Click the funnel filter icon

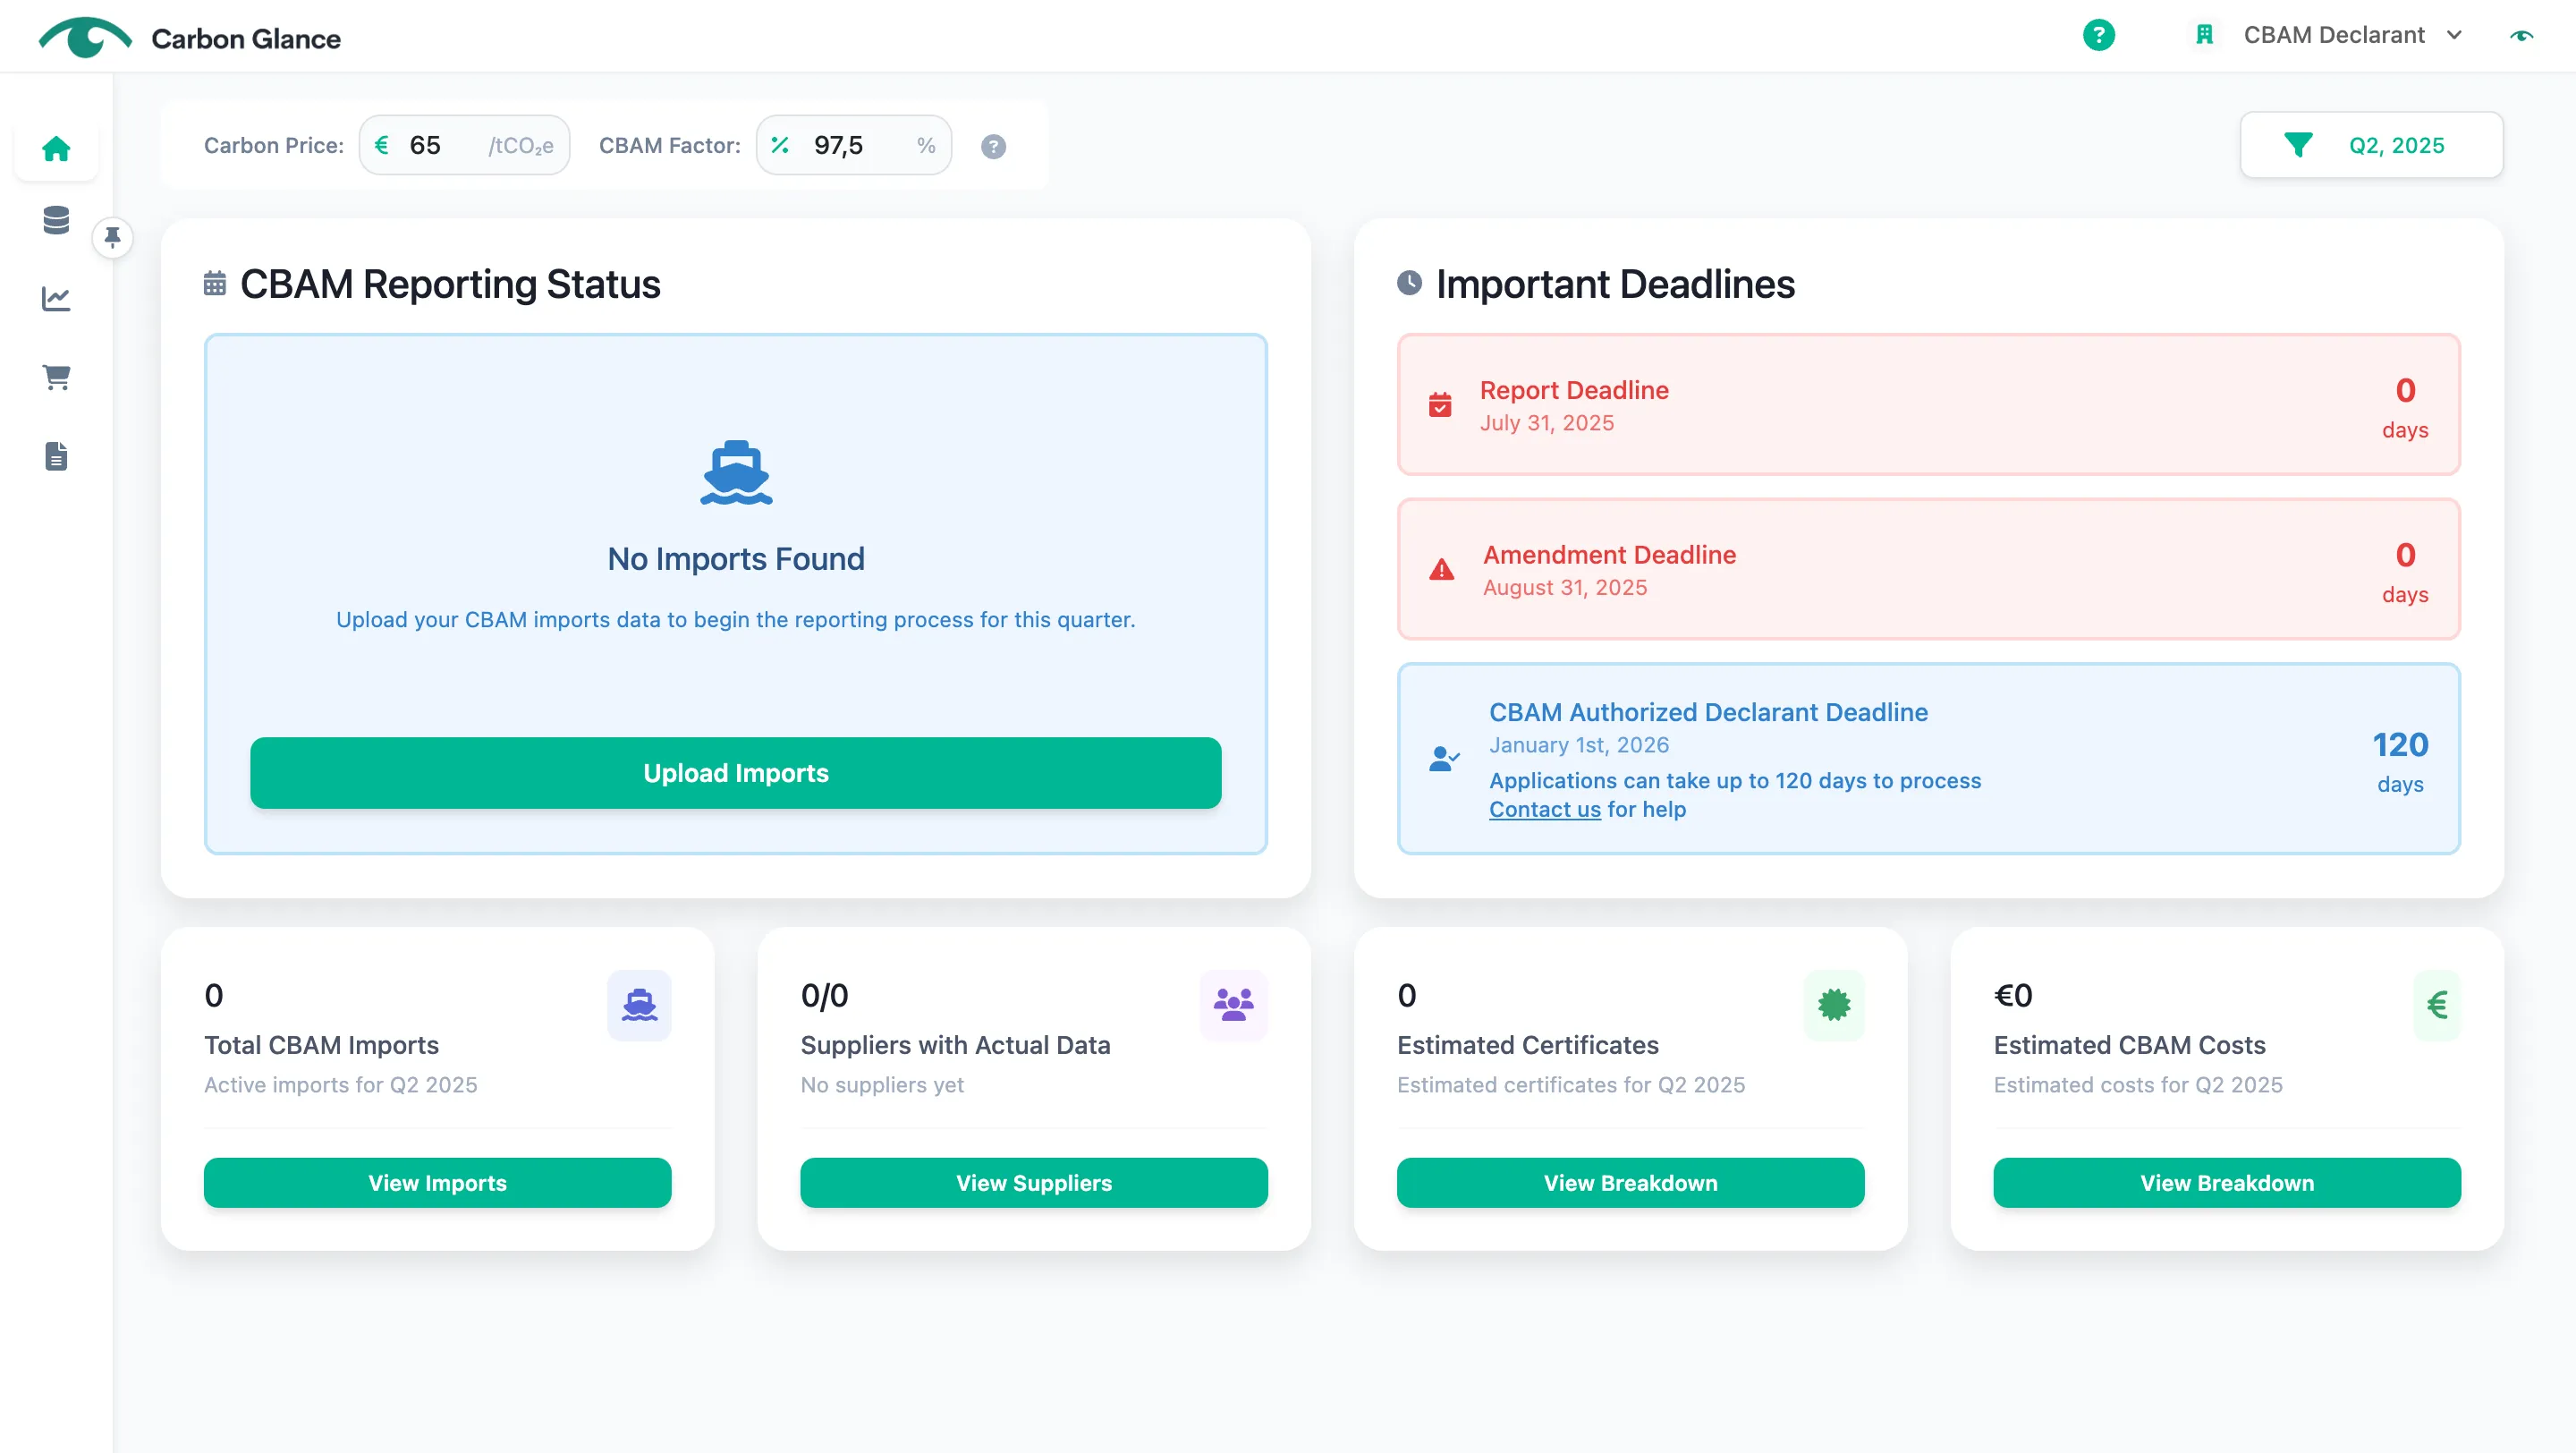[2298, 146]
